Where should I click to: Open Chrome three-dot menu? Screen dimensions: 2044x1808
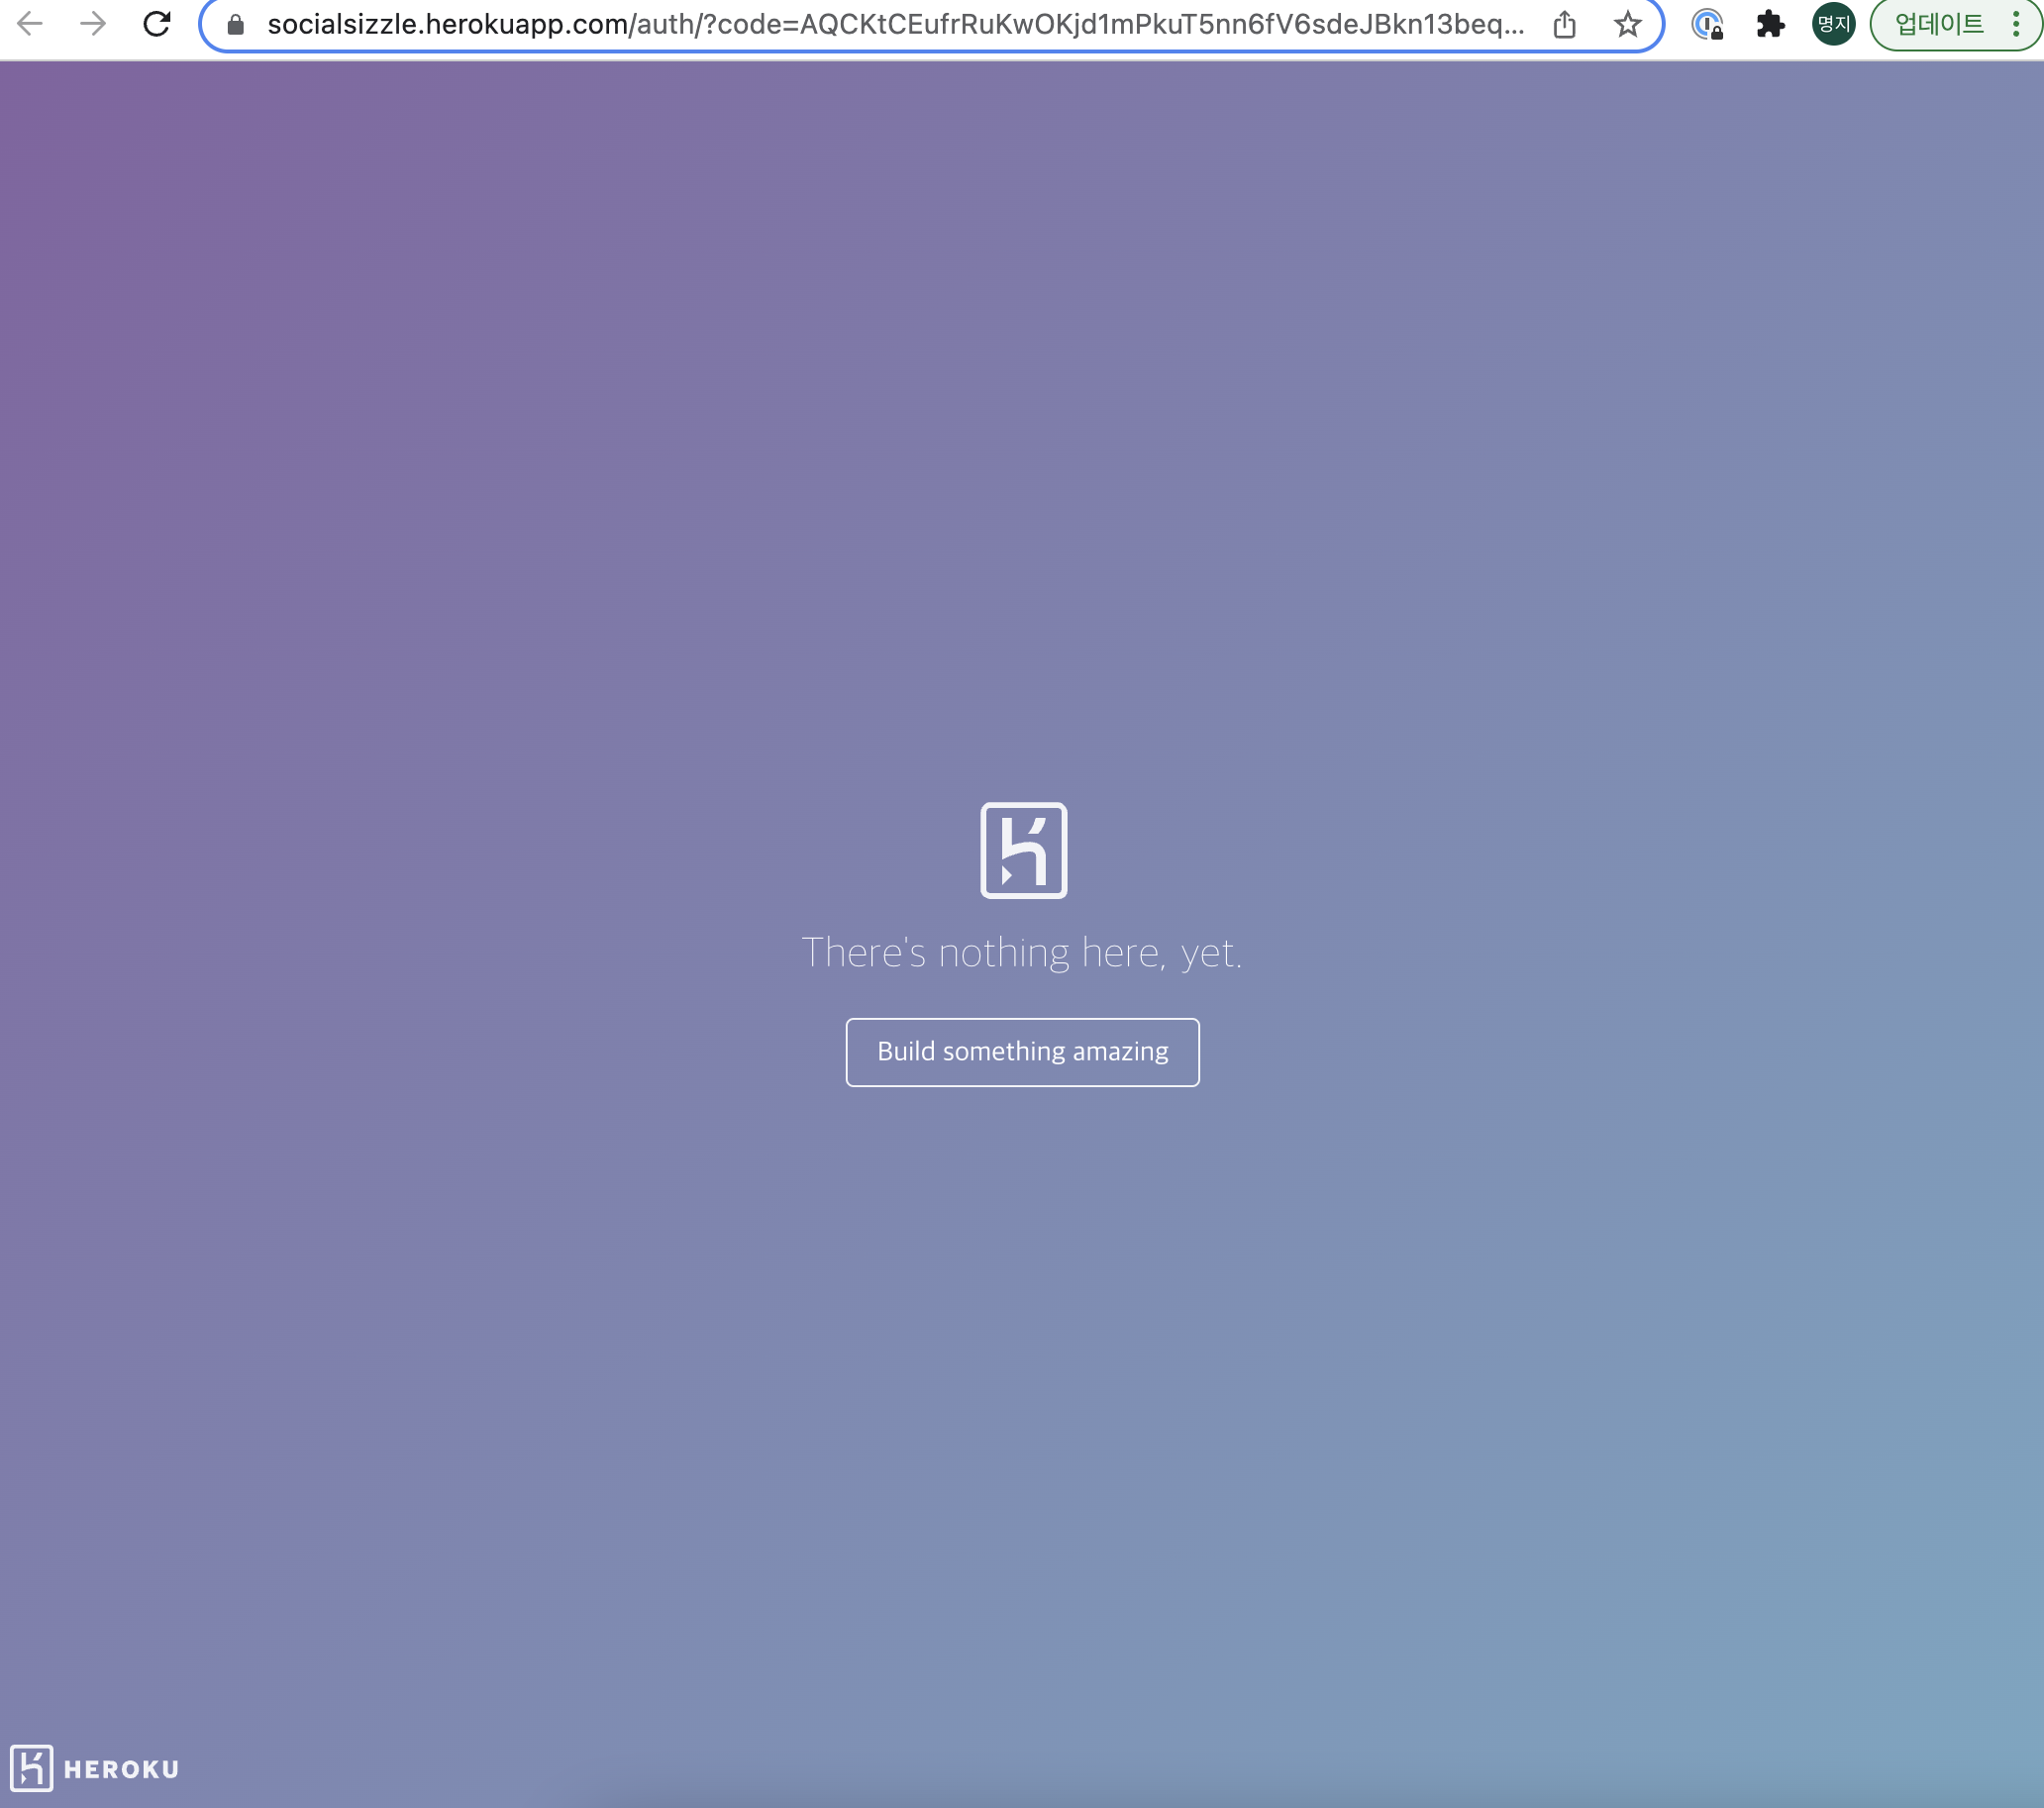pyautogui.click(x=2016, y=24)
